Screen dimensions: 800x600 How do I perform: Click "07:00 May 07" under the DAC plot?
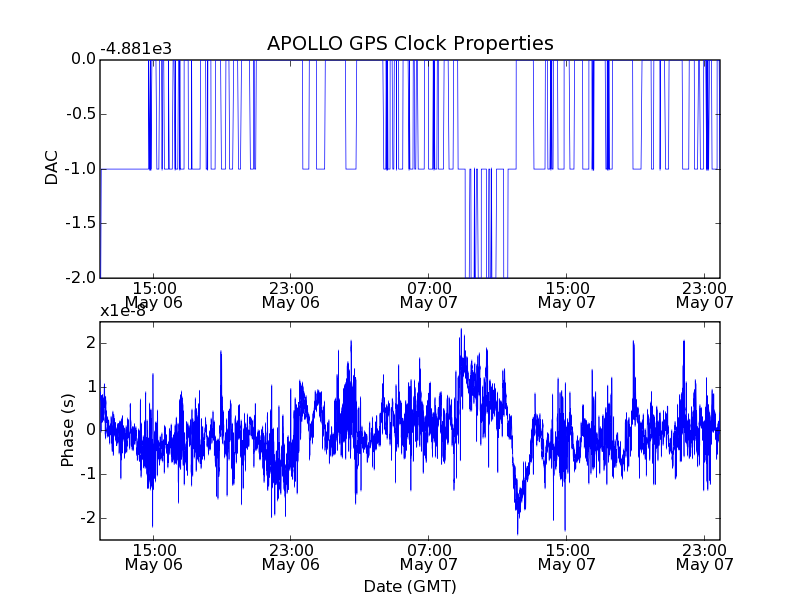[x=429, y=295]
